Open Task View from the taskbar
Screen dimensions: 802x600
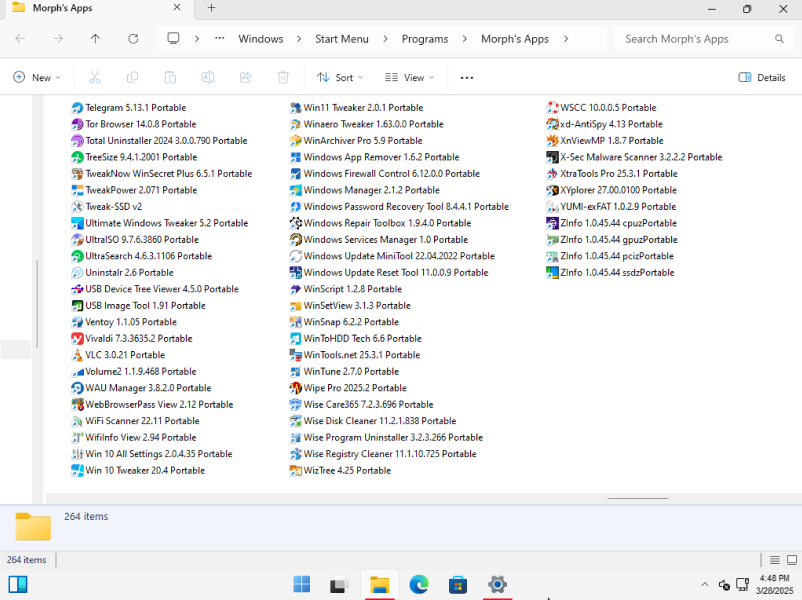coord(339,584)
